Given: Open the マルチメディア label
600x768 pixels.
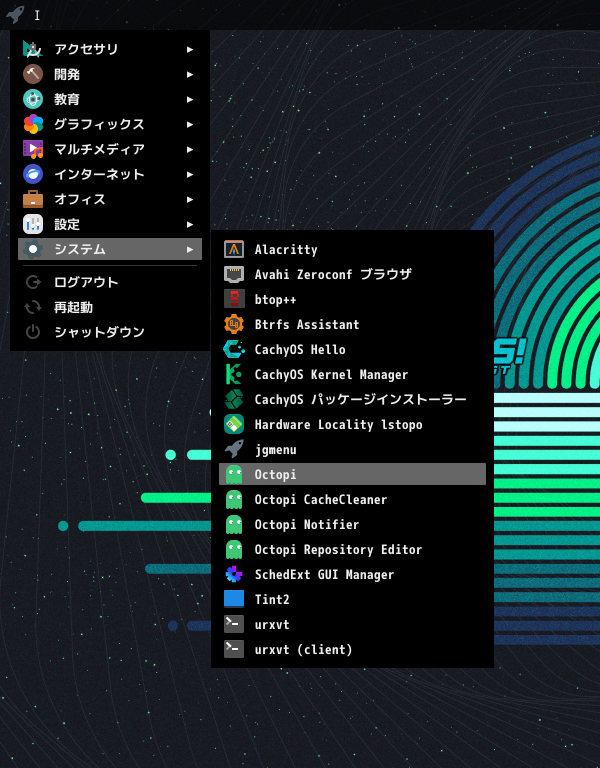Looking at the screenshot, I should [99, 149].
